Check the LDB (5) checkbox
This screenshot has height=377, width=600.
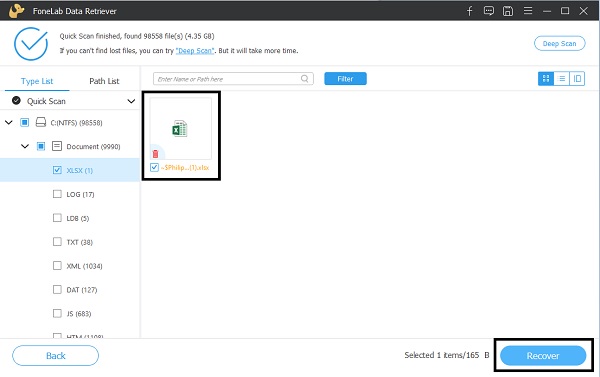[x=57, y=218]
